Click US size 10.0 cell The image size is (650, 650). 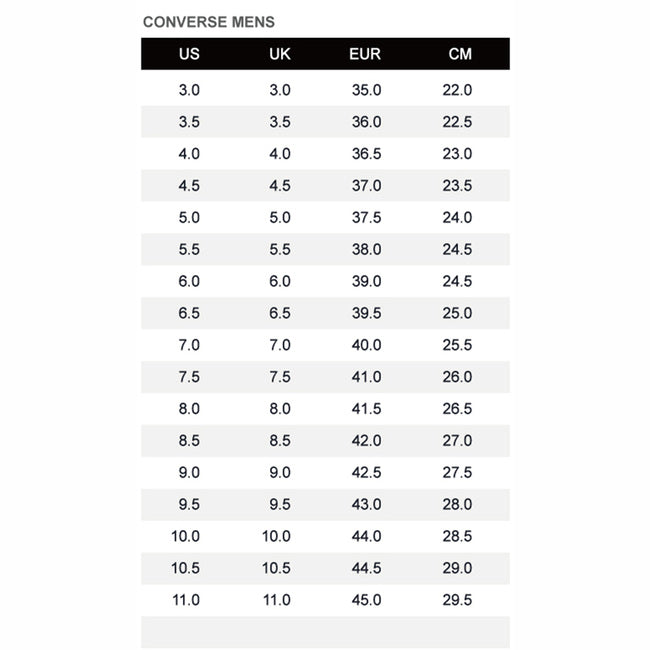(x=185, y=536)
